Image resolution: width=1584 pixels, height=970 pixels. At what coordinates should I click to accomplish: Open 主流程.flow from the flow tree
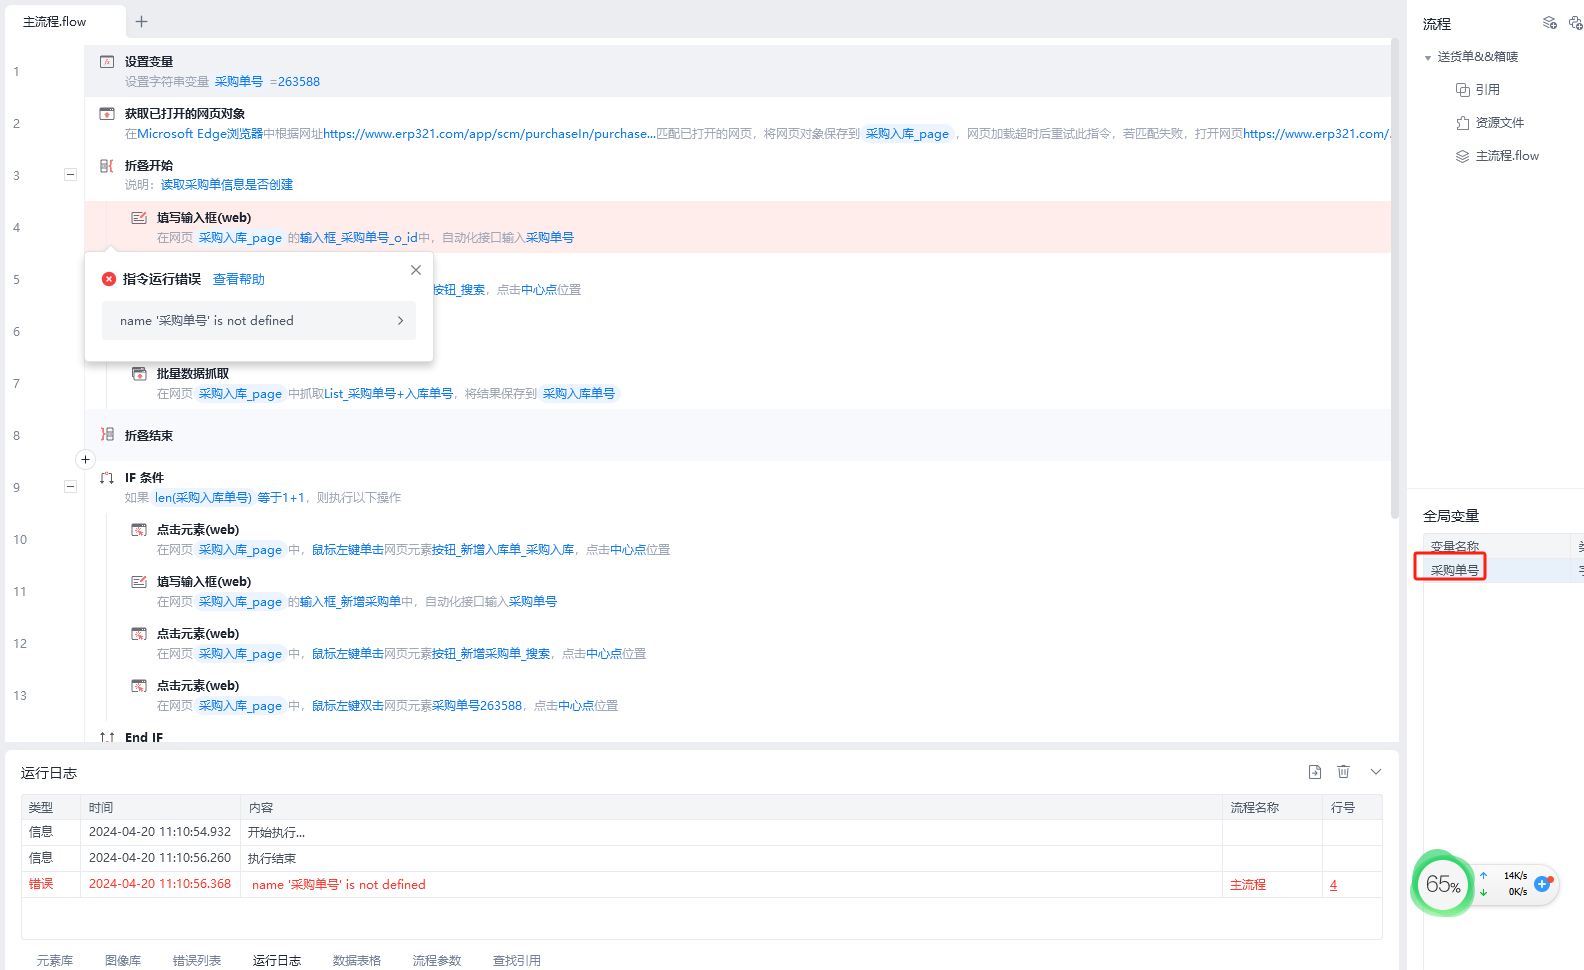pyautogui.click(x=1507, y=156)
